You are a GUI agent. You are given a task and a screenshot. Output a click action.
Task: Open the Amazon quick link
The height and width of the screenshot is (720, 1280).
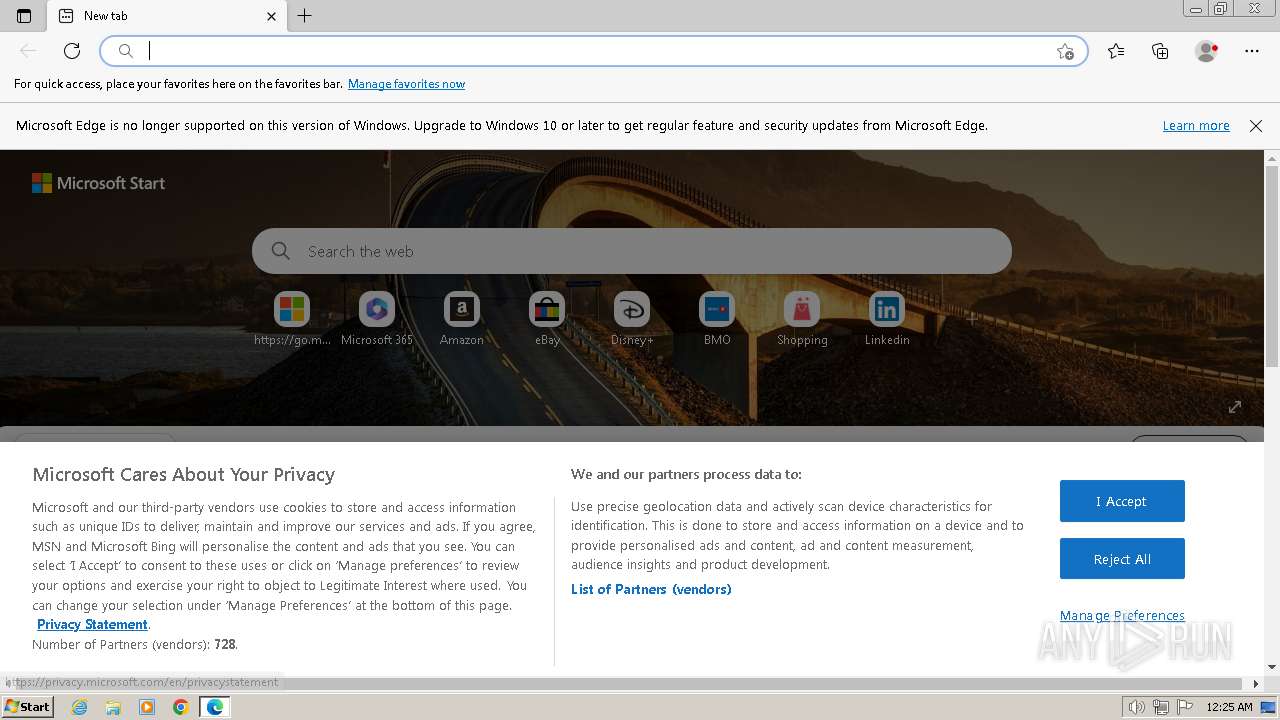click(462, 319)
